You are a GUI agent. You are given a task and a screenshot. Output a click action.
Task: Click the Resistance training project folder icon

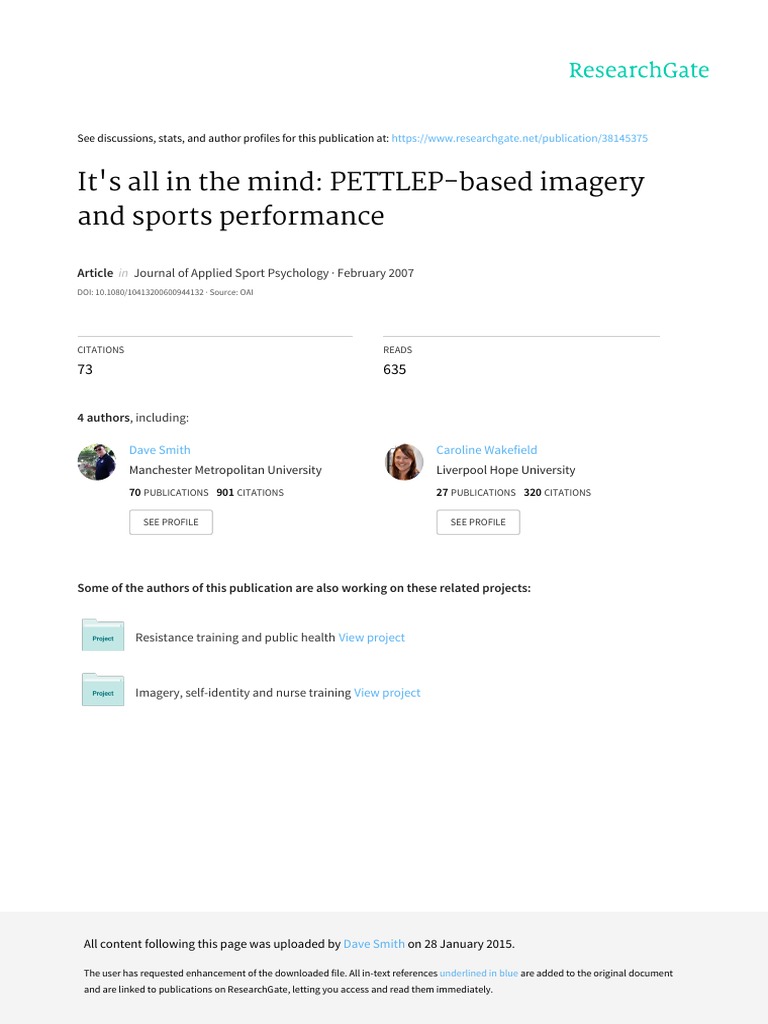click(102, 636)
